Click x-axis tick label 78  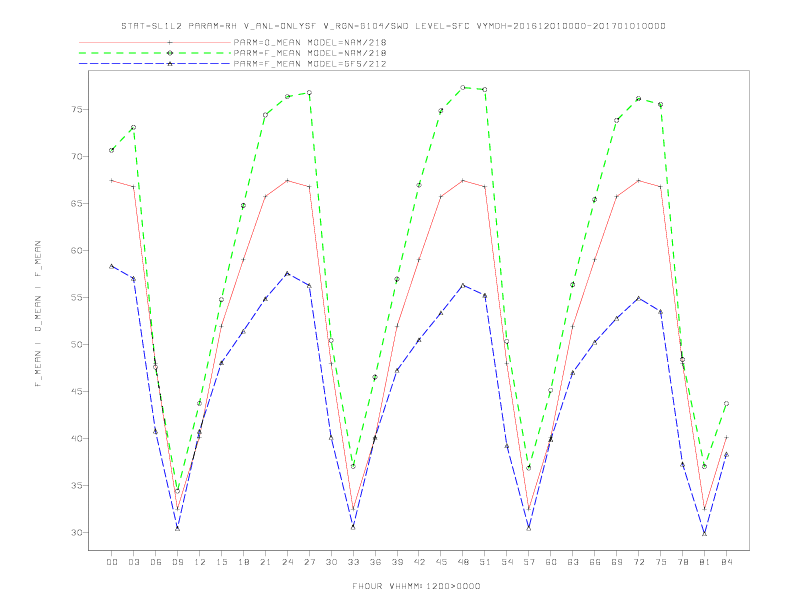[x=682, y=562]
